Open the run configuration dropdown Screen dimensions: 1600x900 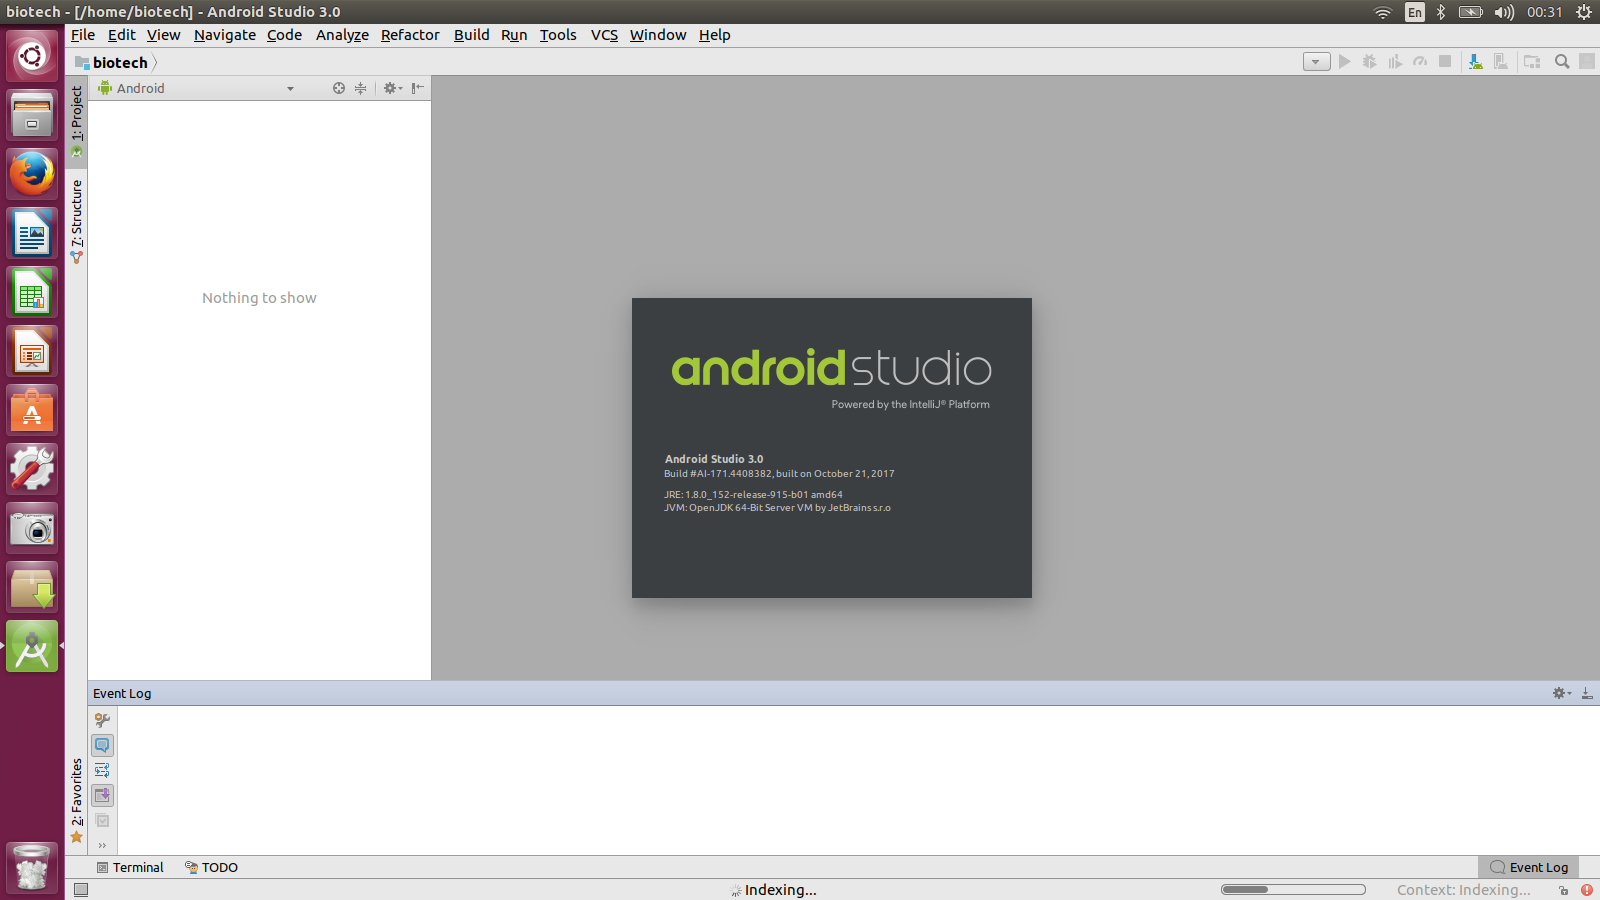[1317, 62]
